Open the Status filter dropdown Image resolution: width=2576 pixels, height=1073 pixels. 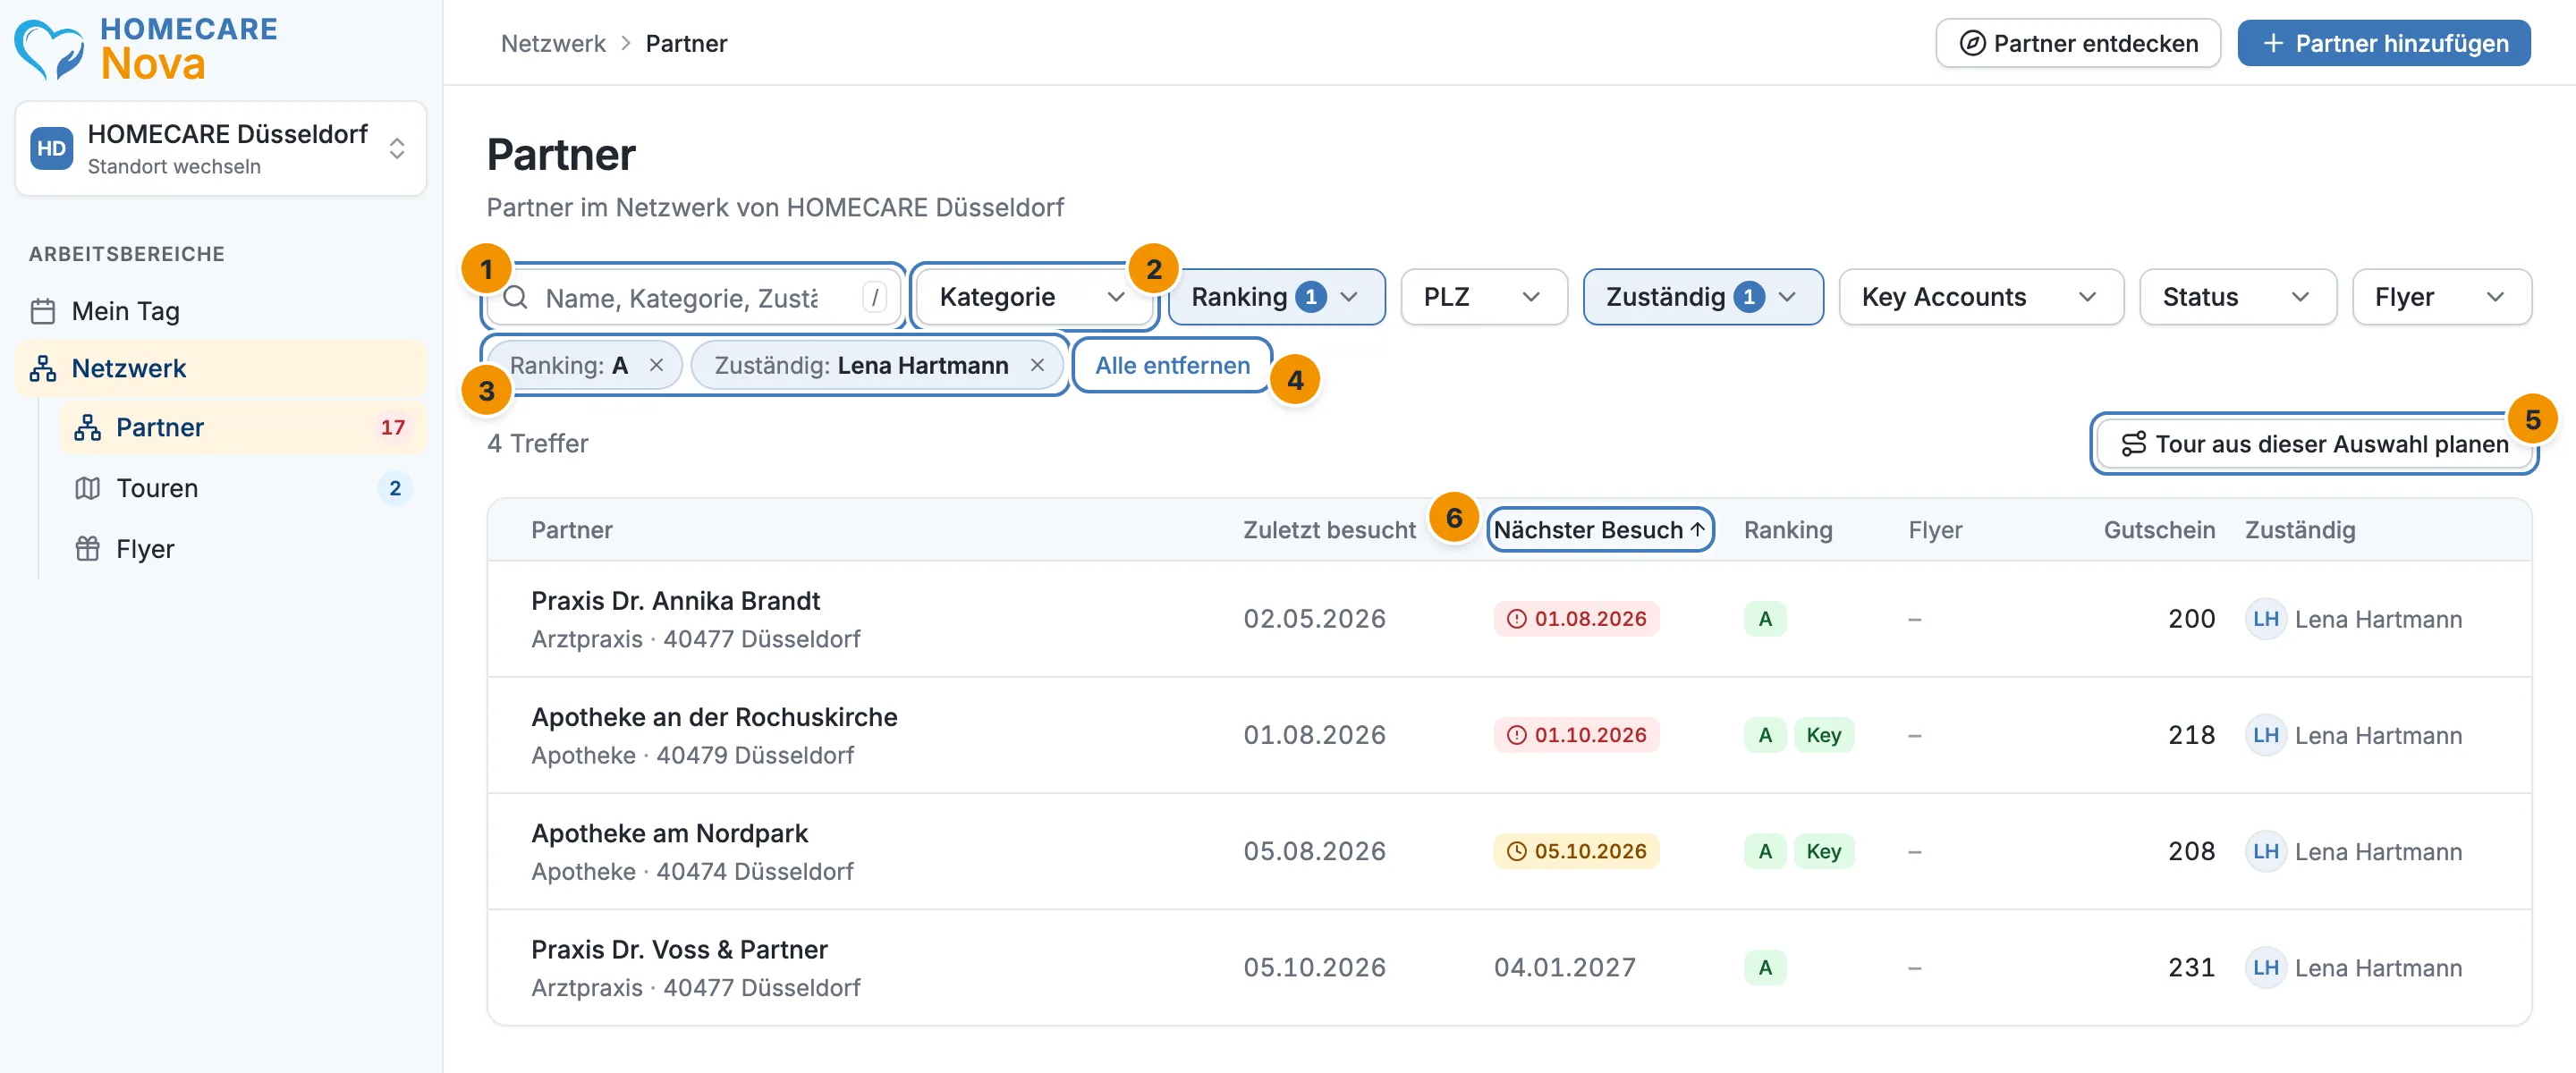pyautogui.click(x=2237, y=297)
